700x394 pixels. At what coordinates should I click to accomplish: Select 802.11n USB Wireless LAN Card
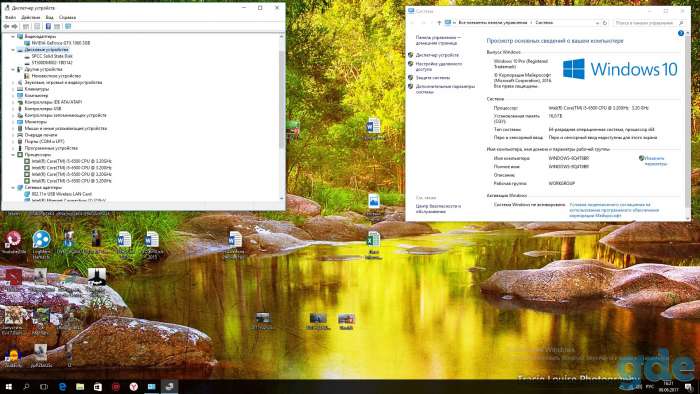[58, 194]
